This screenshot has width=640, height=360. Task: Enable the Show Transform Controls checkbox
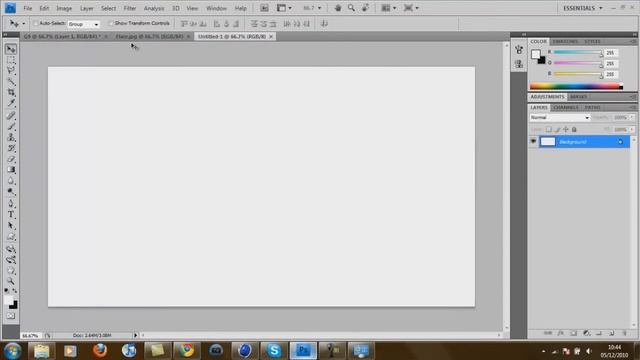pyautogui.click(x=111, y=23)
